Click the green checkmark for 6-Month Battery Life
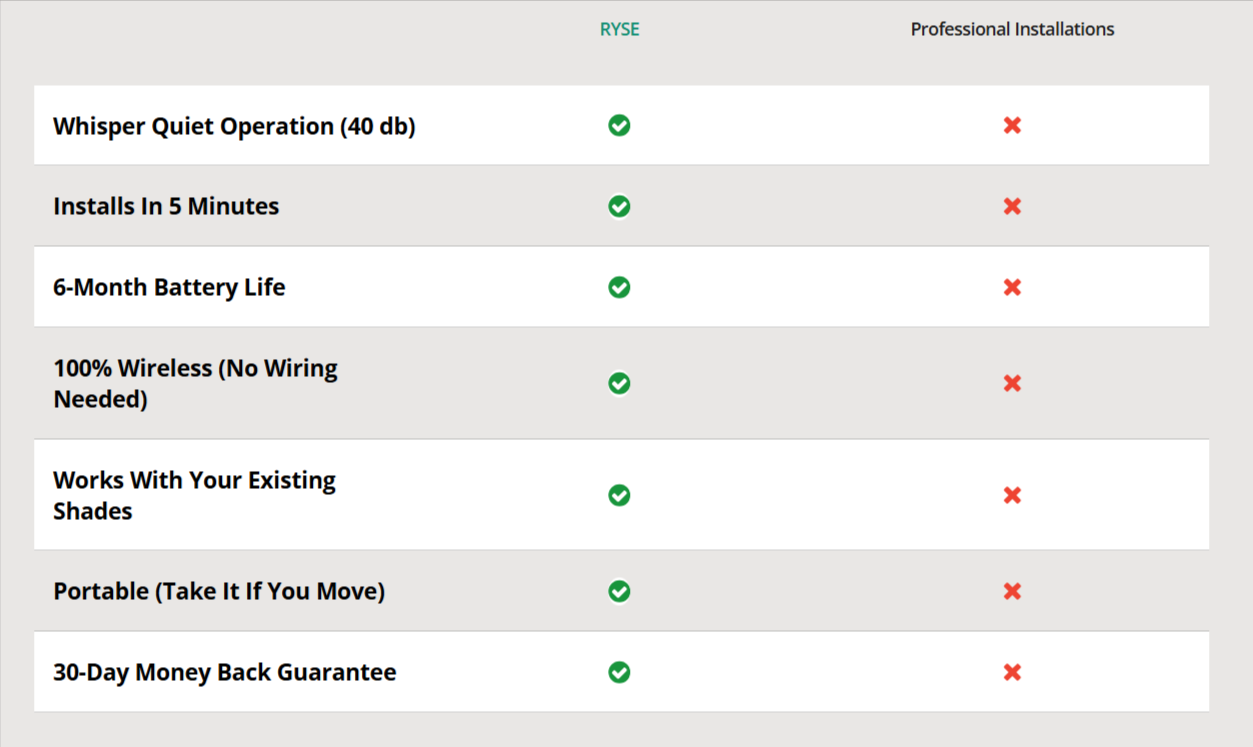The width and height of the screenshot is (1253, 747). tap(619, 287)
